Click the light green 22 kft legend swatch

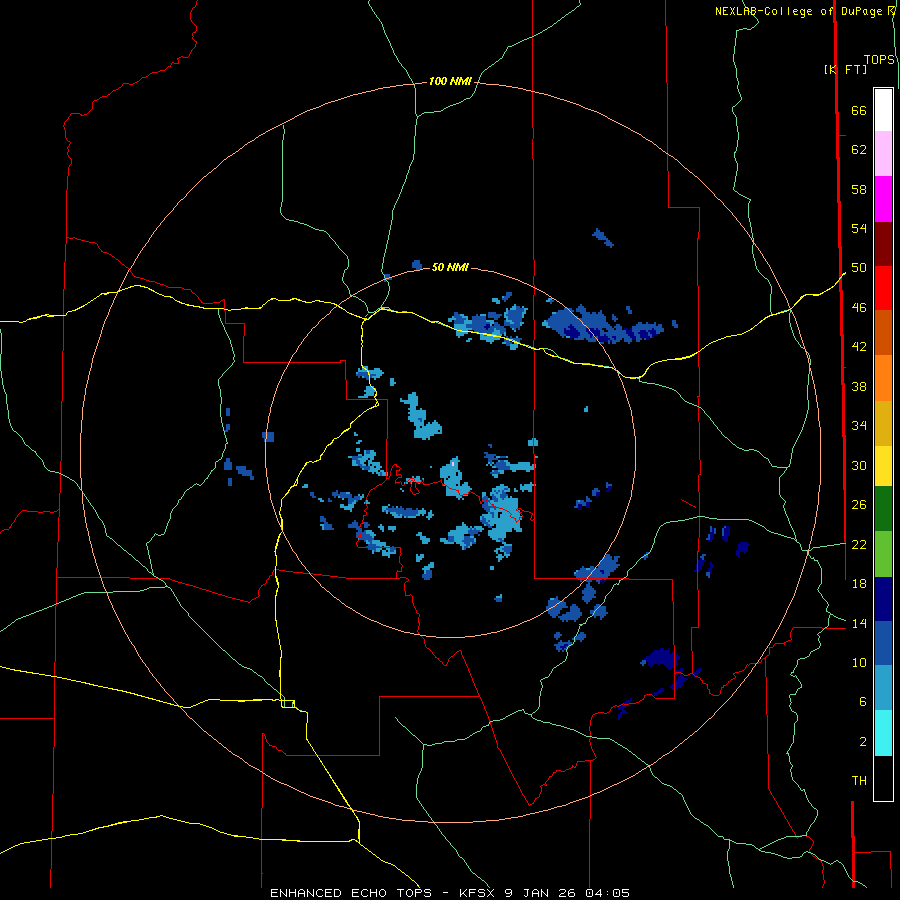click(x=883, y=554)
